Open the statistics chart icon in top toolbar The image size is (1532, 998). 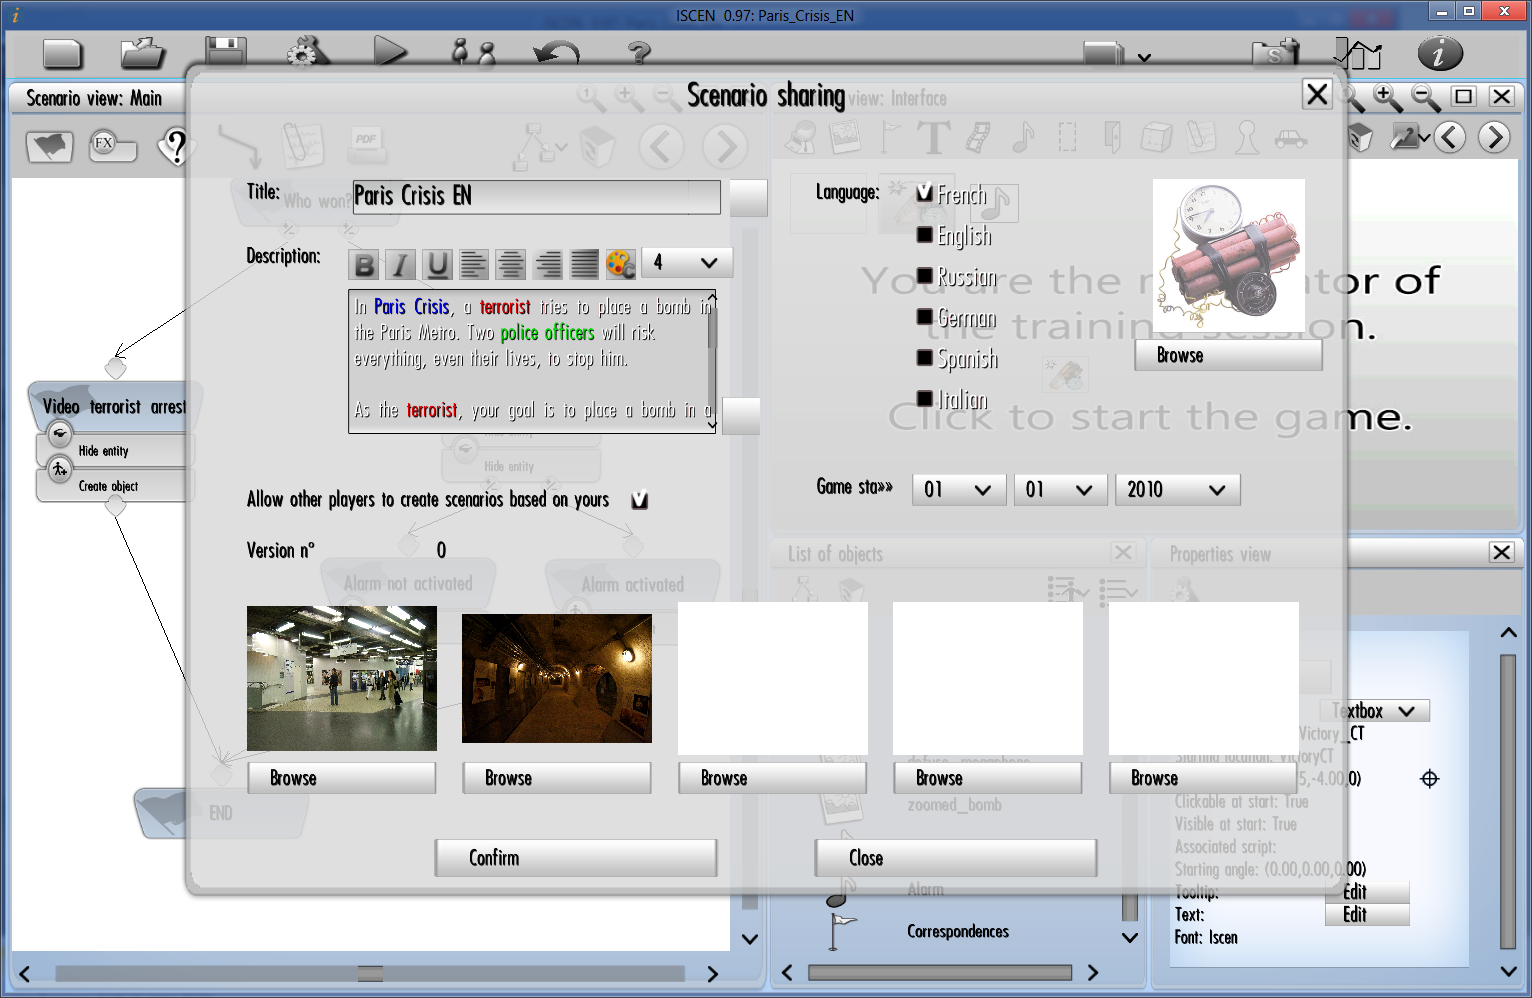(x=1357, y=53)
